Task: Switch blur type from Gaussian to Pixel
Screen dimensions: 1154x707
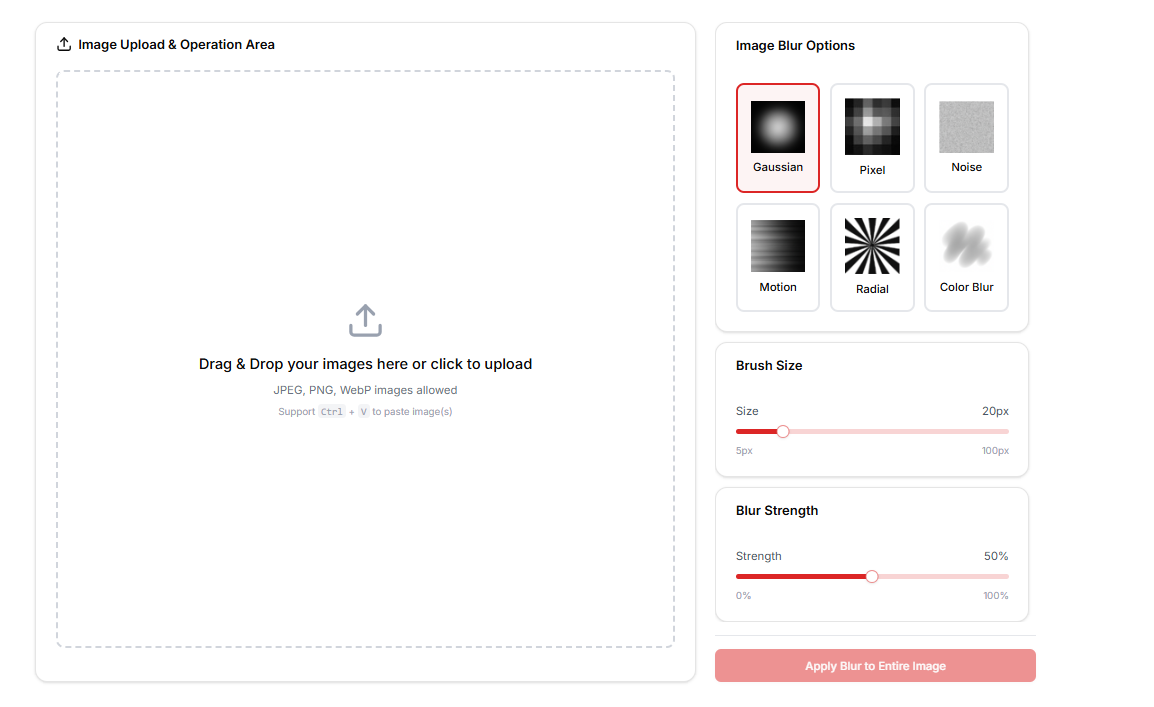Action: coord(871,137)
